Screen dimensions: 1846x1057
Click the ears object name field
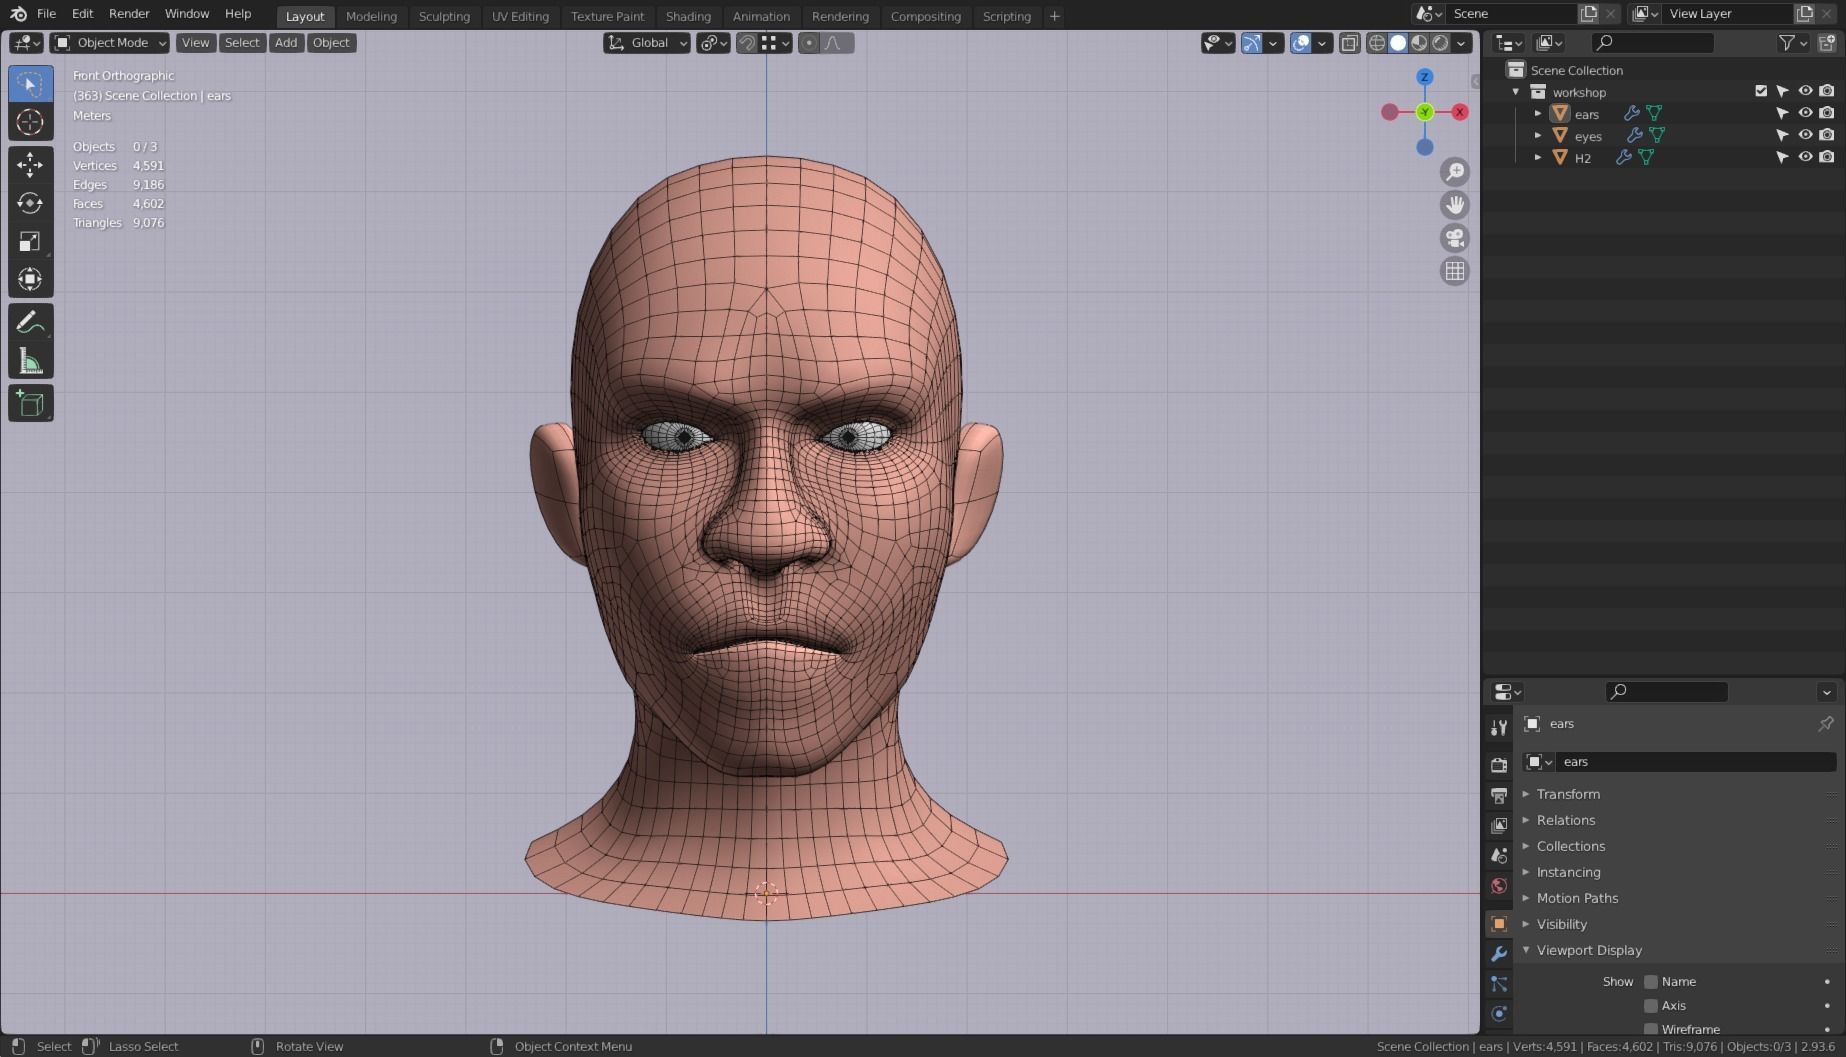[x=1696, y=762]
